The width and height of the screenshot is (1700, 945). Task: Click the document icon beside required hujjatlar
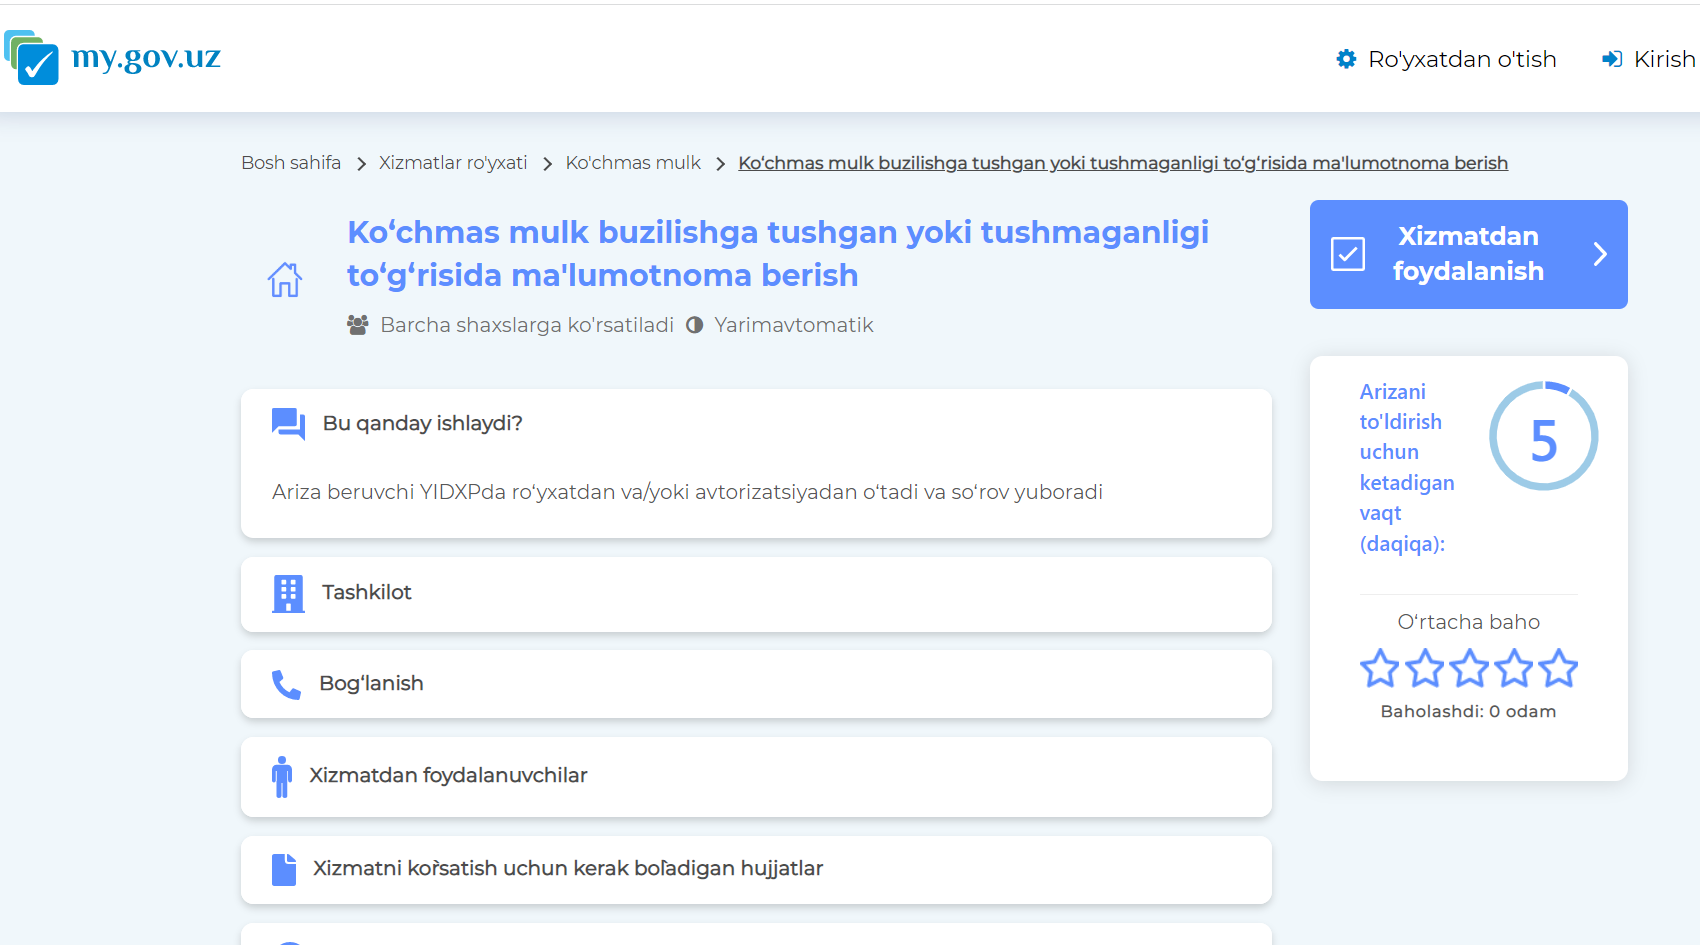(284, 869)
